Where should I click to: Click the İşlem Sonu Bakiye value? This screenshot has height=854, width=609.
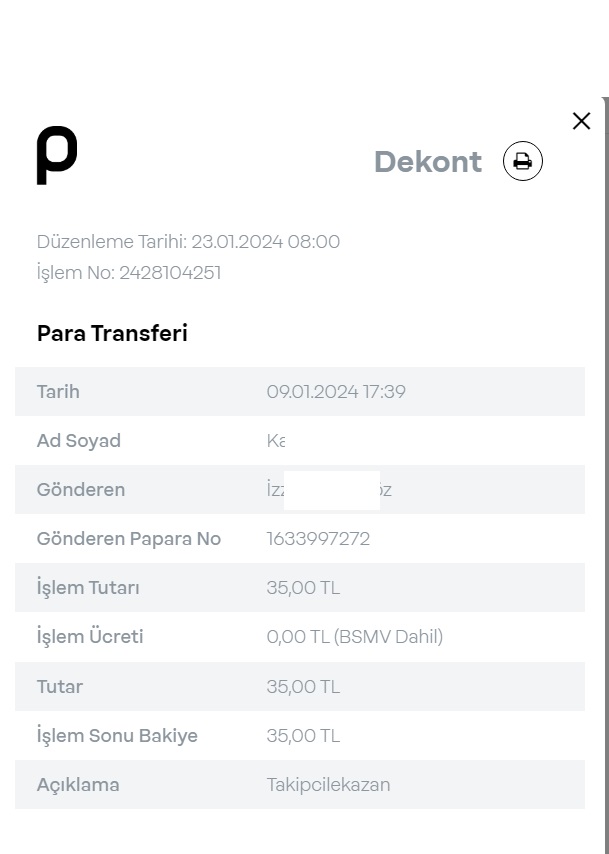(x=303, y=736)
